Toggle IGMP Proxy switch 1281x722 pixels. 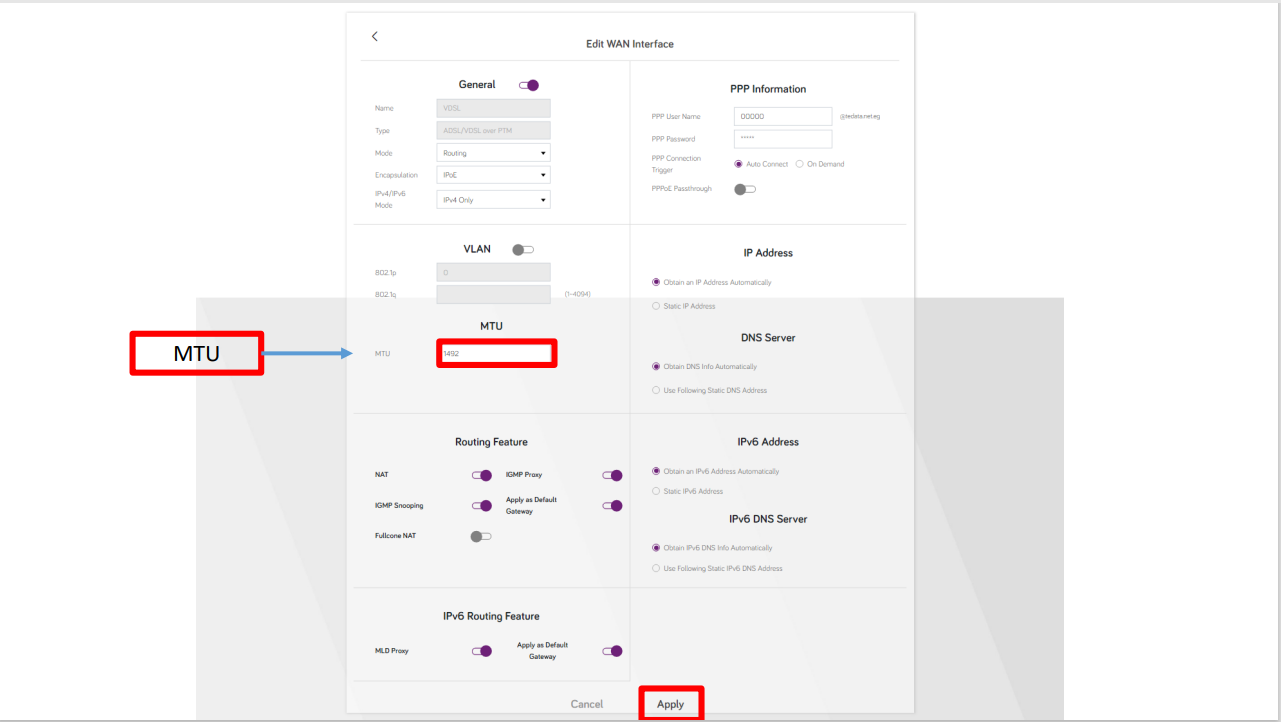tap(612, 476)
